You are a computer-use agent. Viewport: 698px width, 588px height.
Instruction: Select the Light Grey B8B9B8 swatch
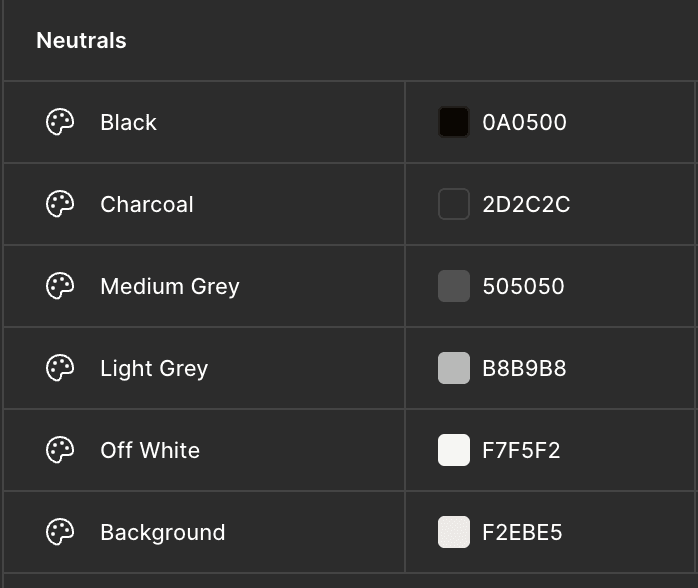click(x=454, y=368)
